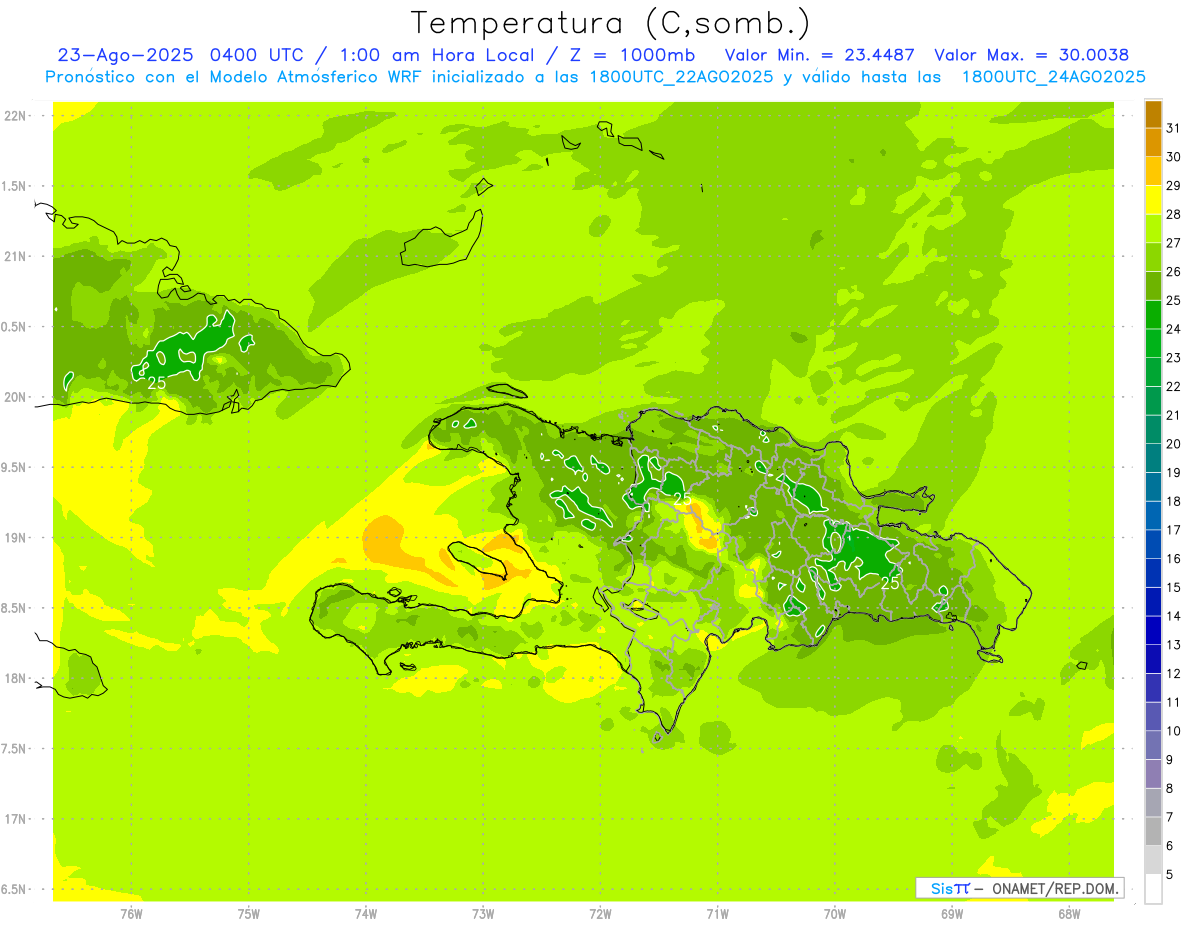
Task: Click the '31' value on the color scale
Action: (1174, 128)
